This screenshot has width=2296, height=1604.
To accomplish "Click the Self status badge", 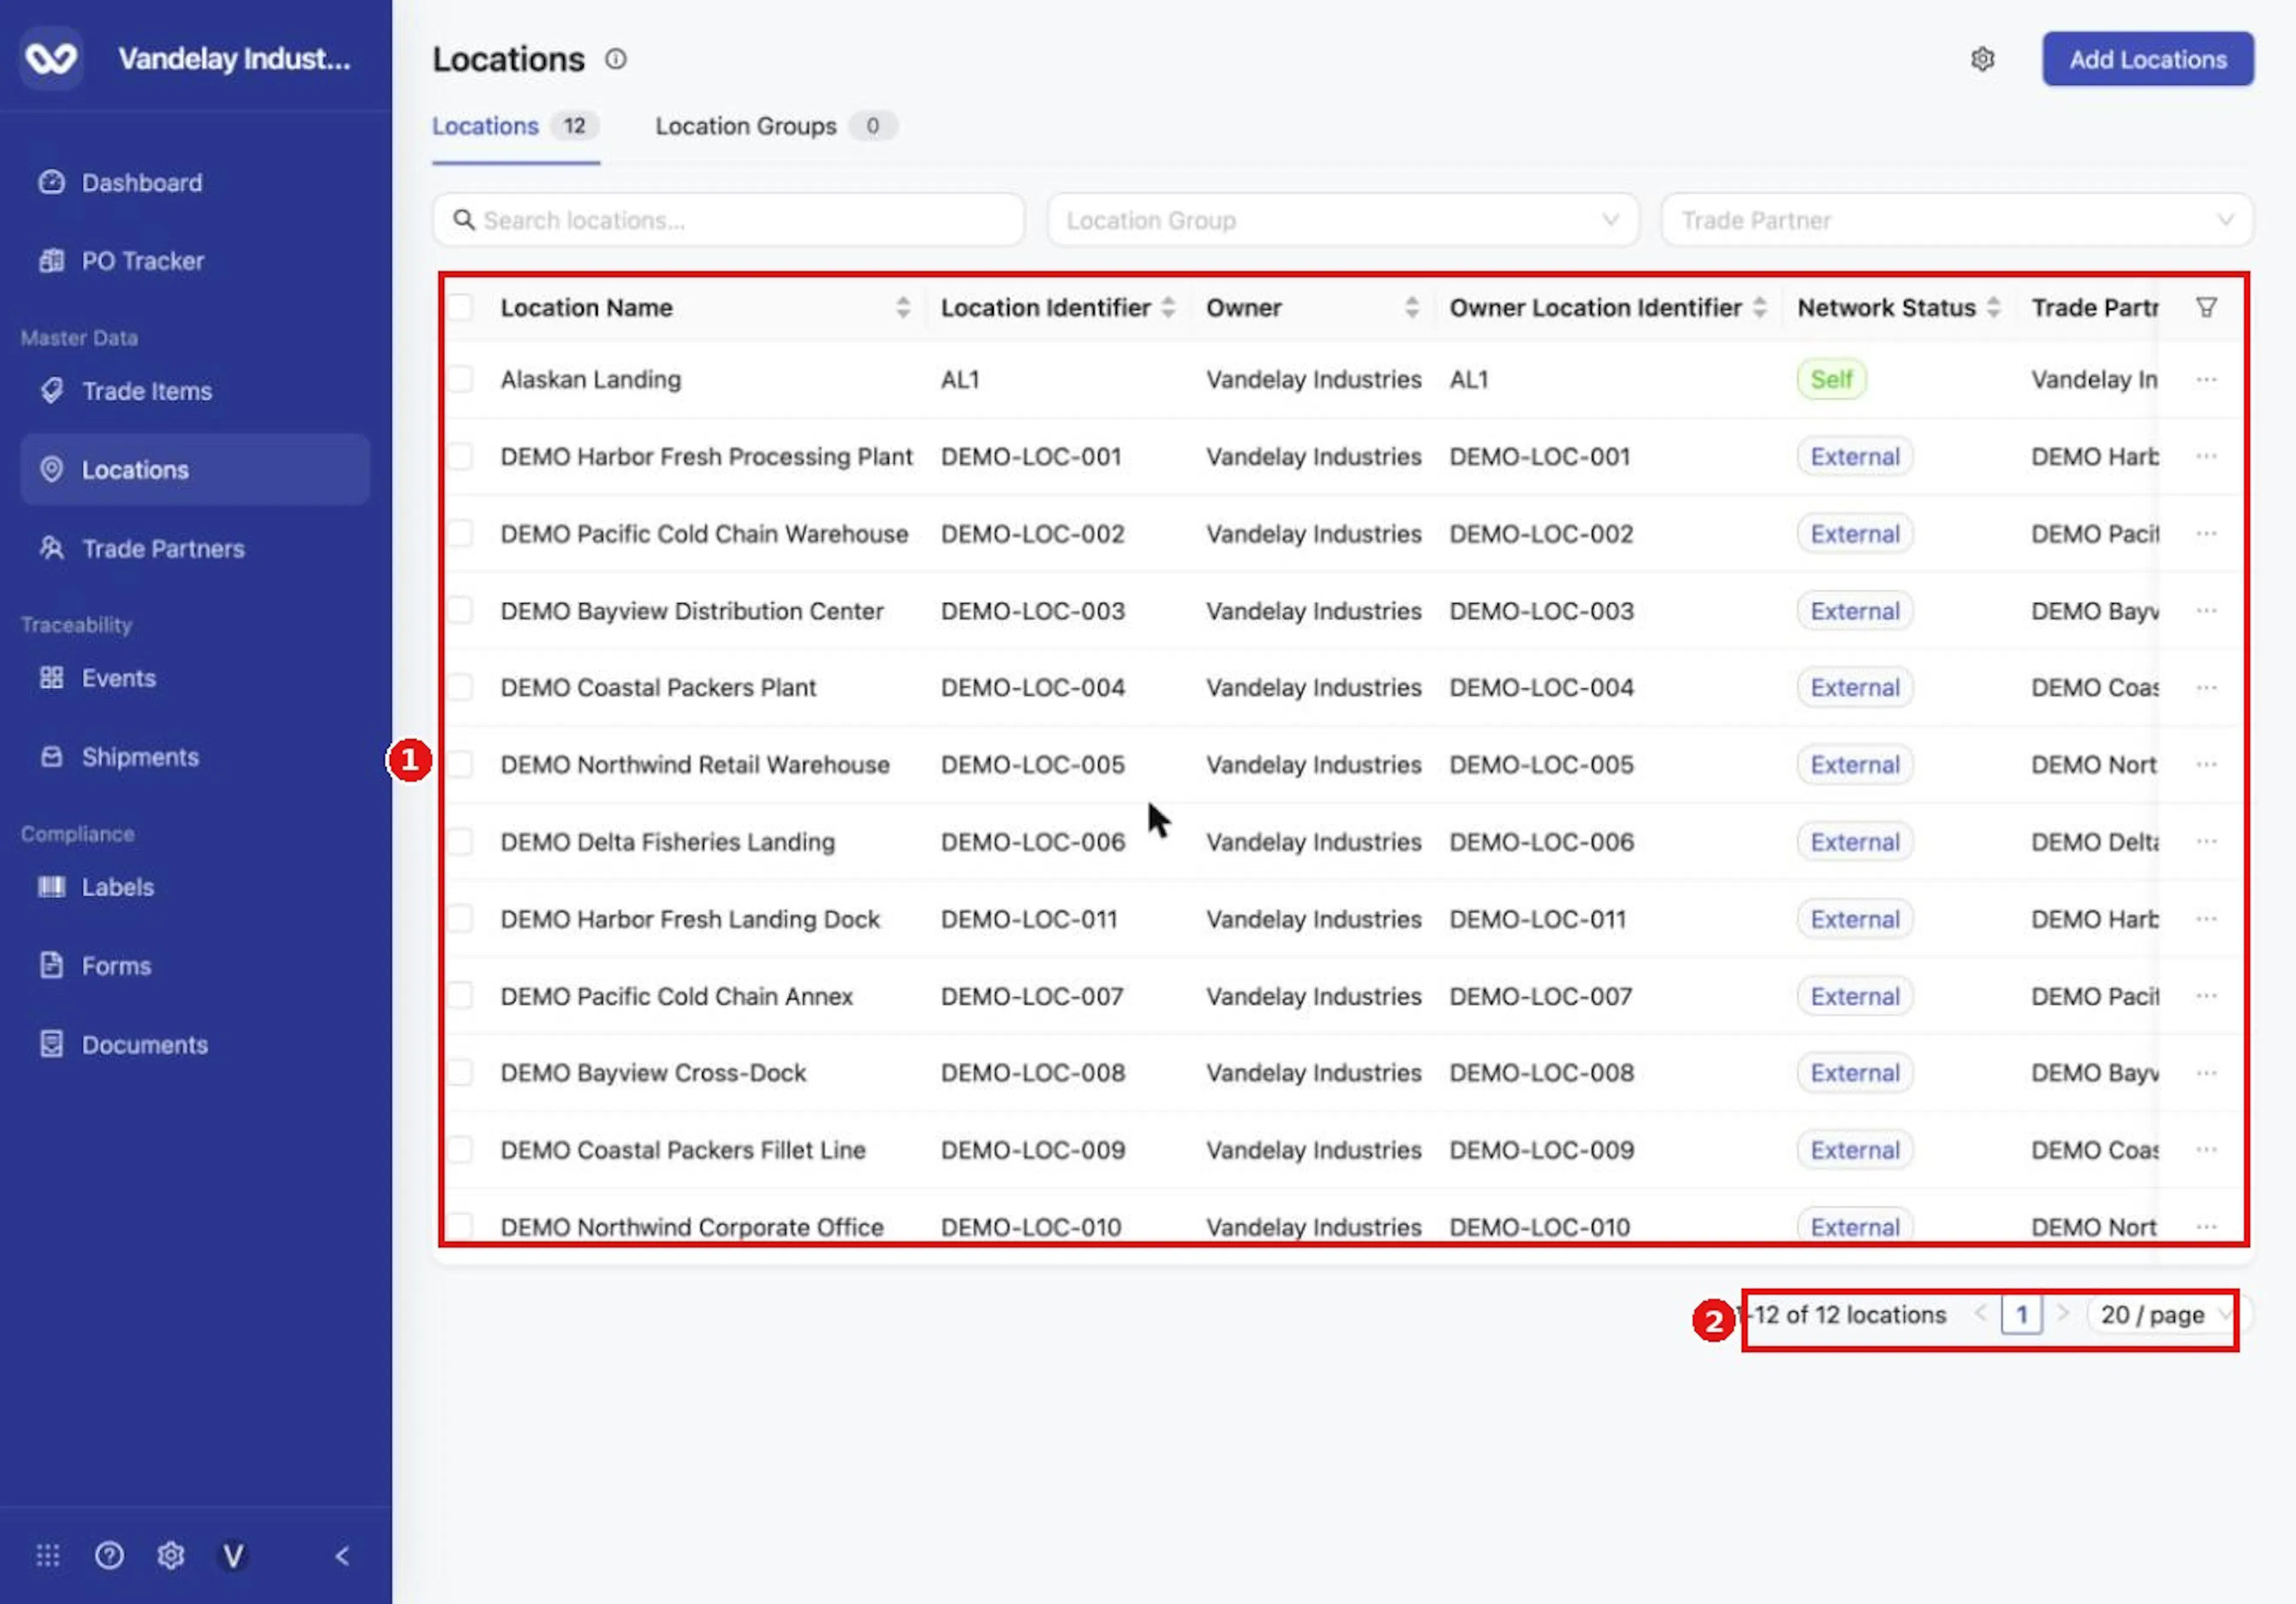I will point(1831,379).
